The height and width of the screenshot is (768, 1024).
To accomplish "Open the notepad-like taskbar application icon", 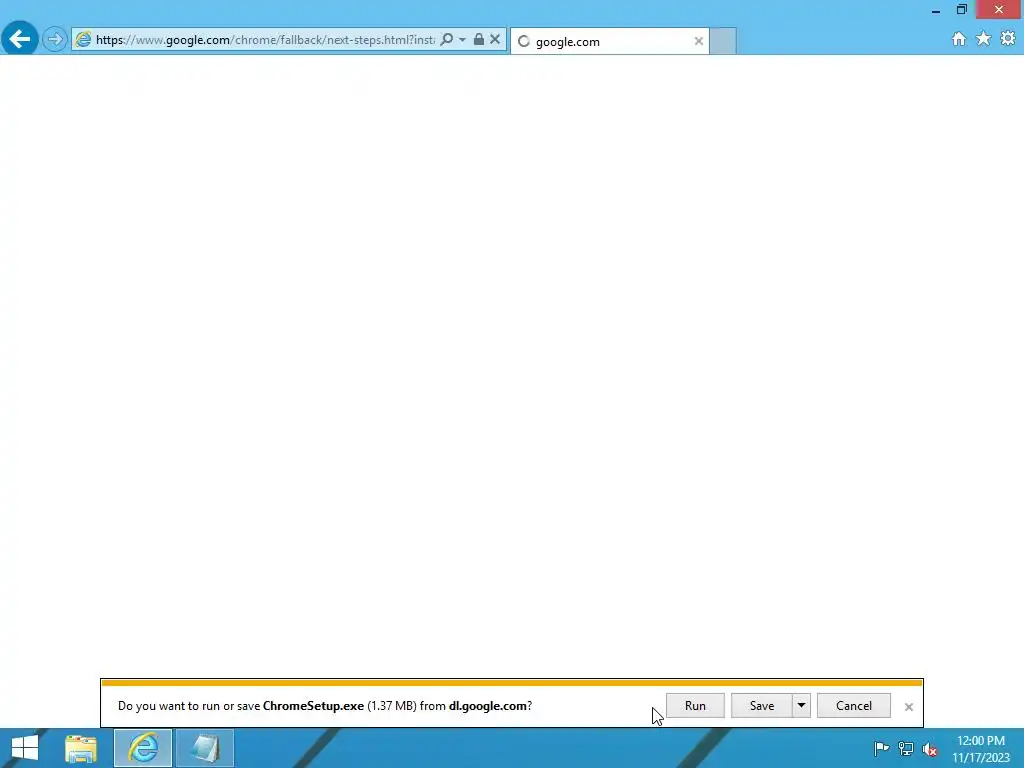I will [204, 748].
